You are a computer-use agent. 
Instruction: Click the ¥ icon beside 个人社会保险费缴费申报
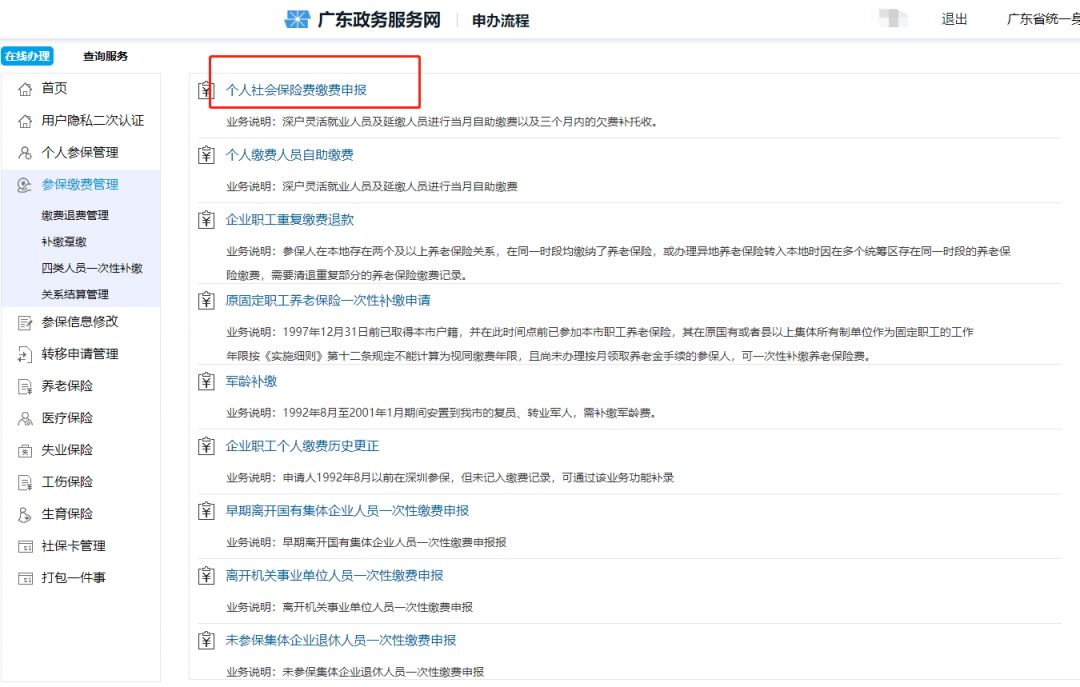click(x=205, y=89)
